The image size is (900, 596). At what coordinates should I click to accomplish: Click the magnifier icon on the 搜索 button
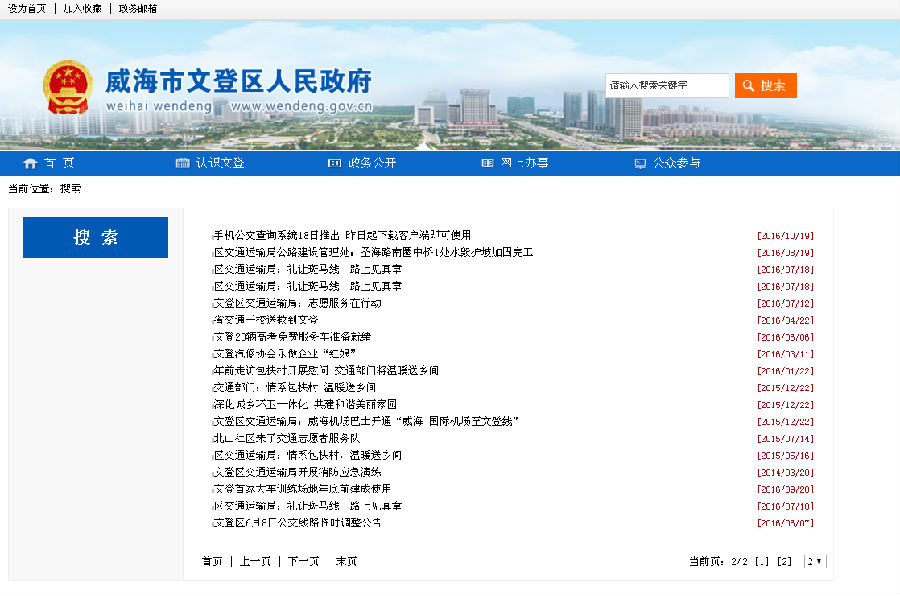(746, 85)
